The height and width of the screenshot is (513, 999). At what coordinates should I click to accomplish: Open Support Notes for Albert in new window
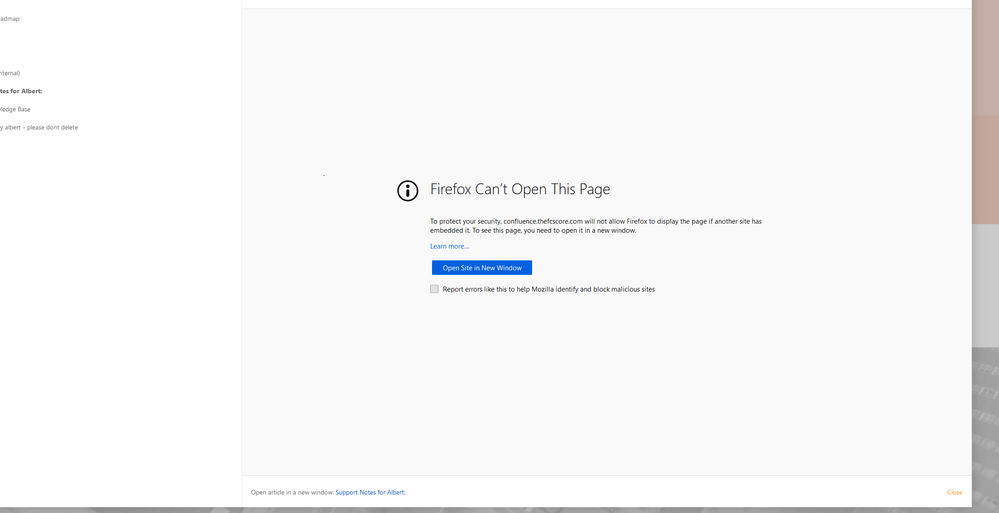370,492
